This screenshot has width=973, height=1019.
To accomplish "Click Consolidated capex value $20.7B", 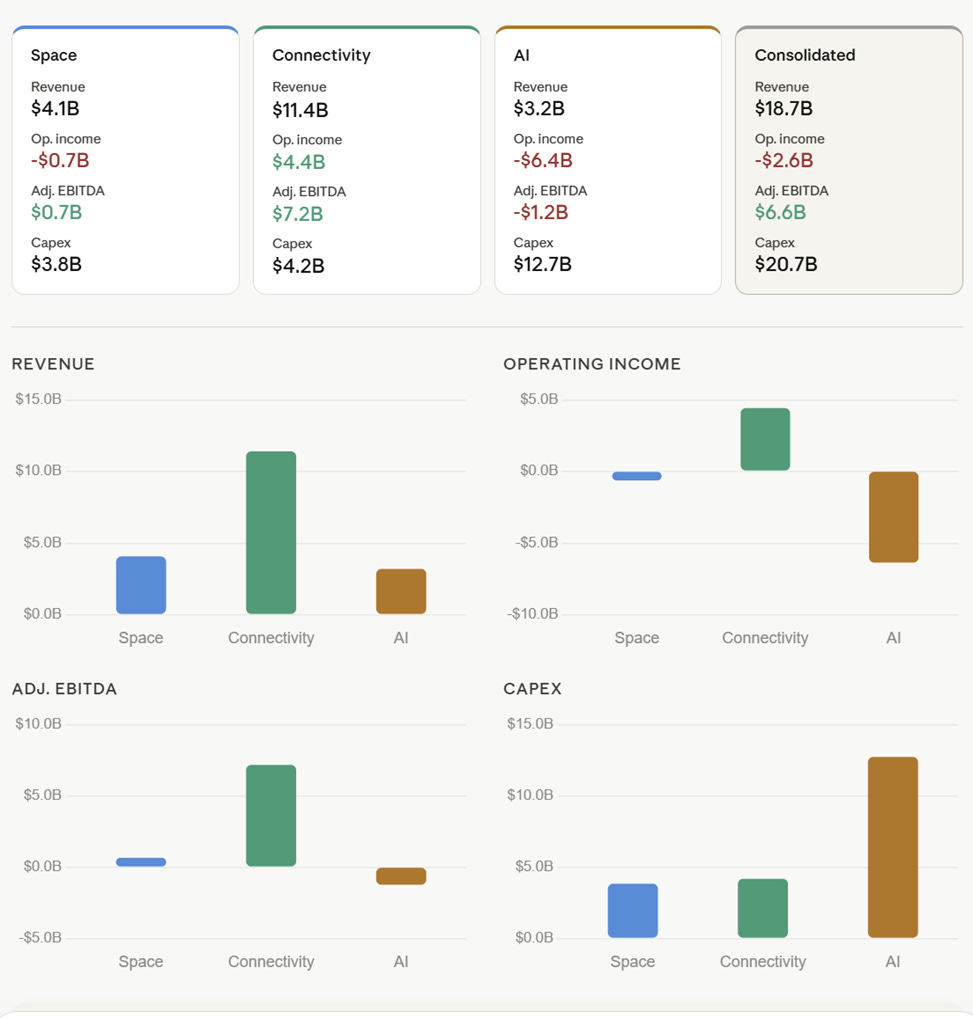I will [x=786, y=264].
